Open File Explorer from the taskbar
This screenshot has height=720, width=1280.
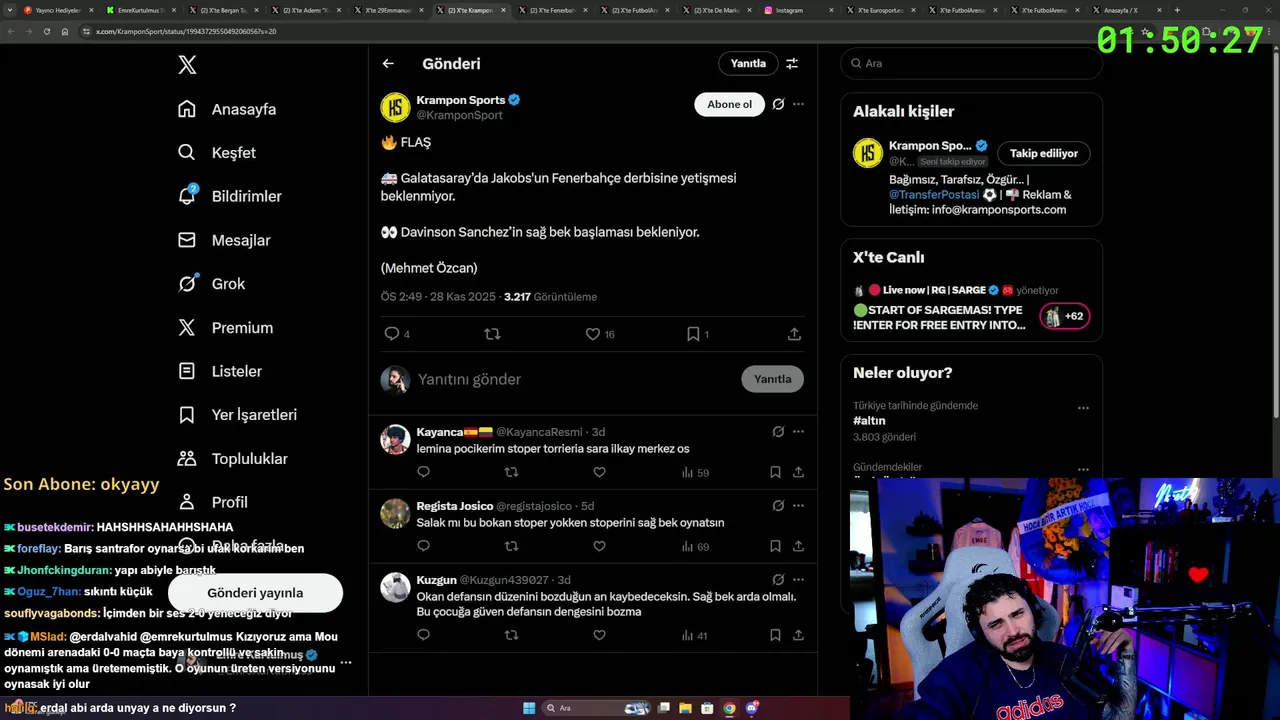click(x=685, y=708)
